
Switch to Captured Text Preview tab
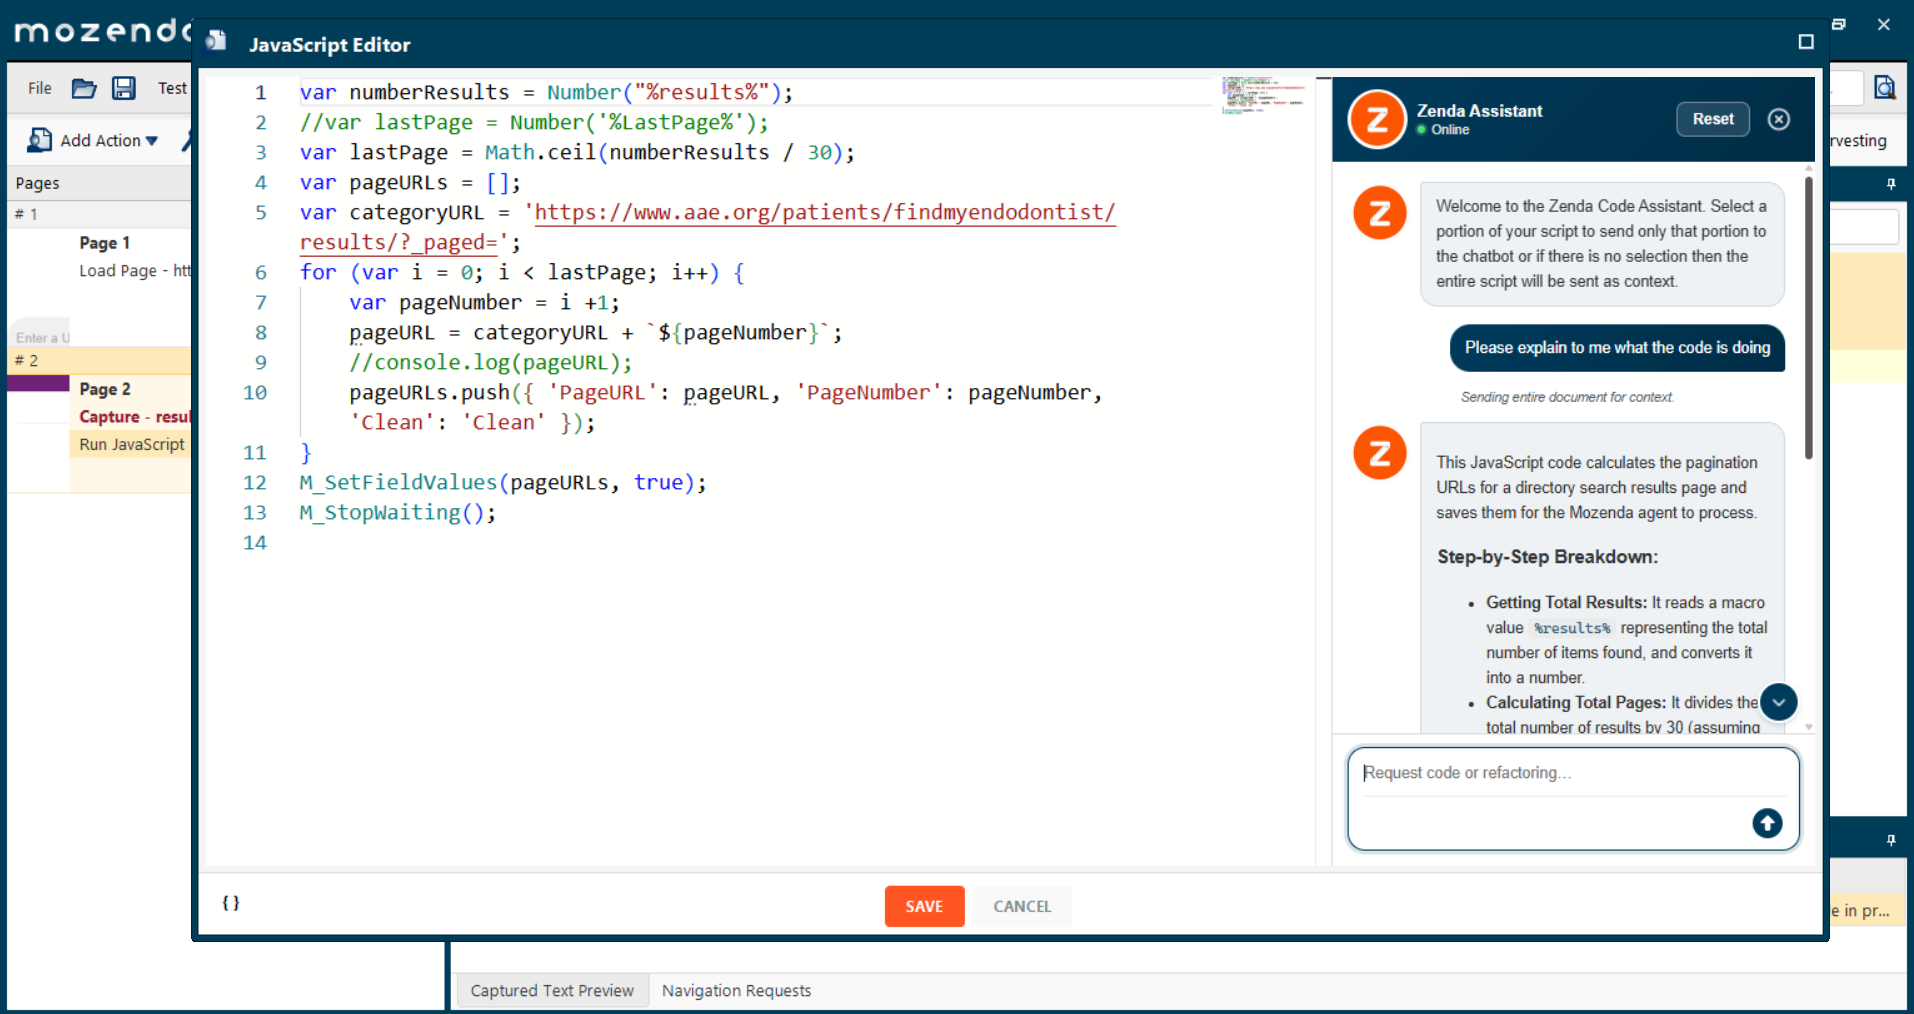coord(552,990)
